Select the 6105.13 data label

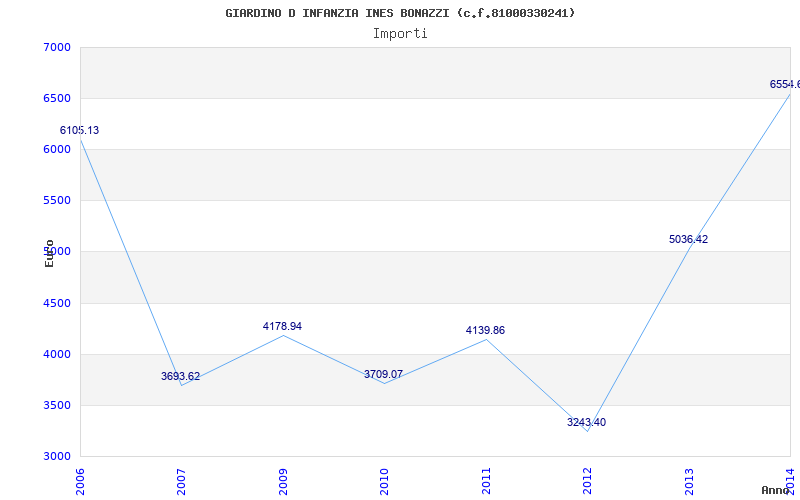pos(80,130)
